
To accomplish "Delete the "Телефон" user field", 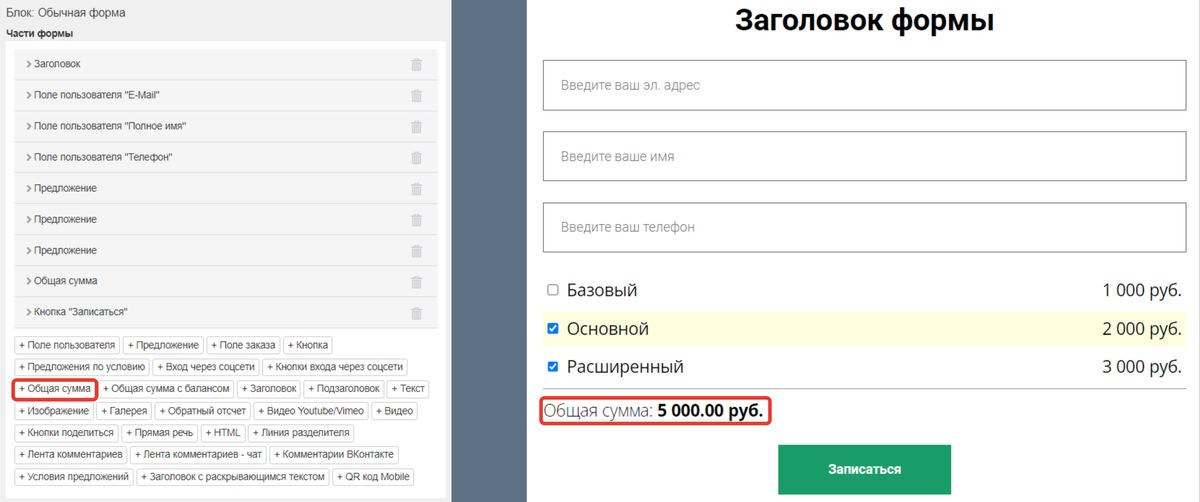I will pyautogui.click(x=416, y=158).
